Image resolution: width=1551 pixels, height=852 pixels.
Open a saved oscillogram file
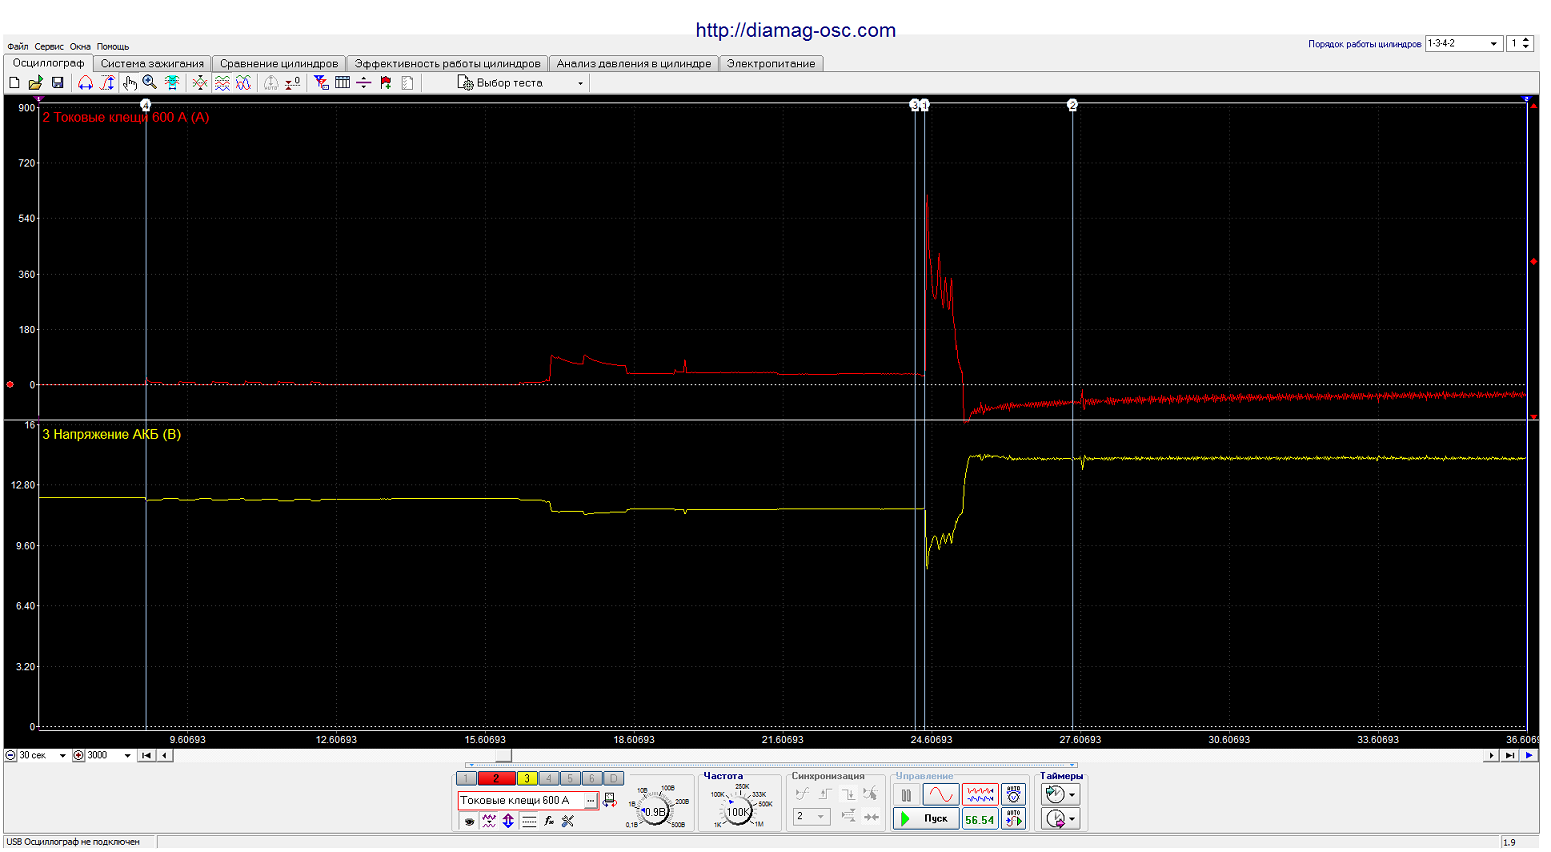point(35,83)
